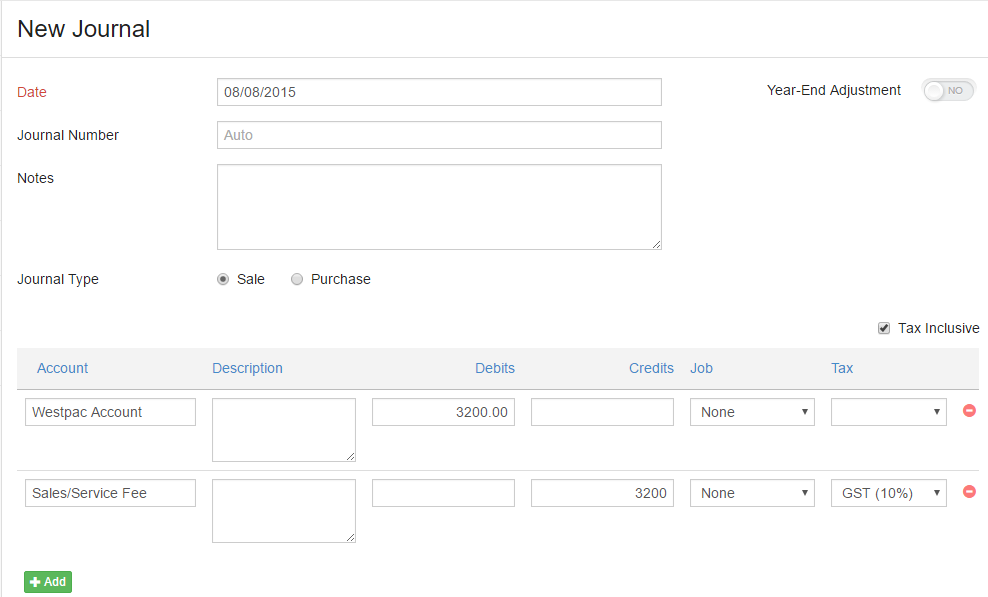The width and height of the screenshot is (988, 597).
Task: Click the Sales/Service Fee account field
Action: point(110,493)
